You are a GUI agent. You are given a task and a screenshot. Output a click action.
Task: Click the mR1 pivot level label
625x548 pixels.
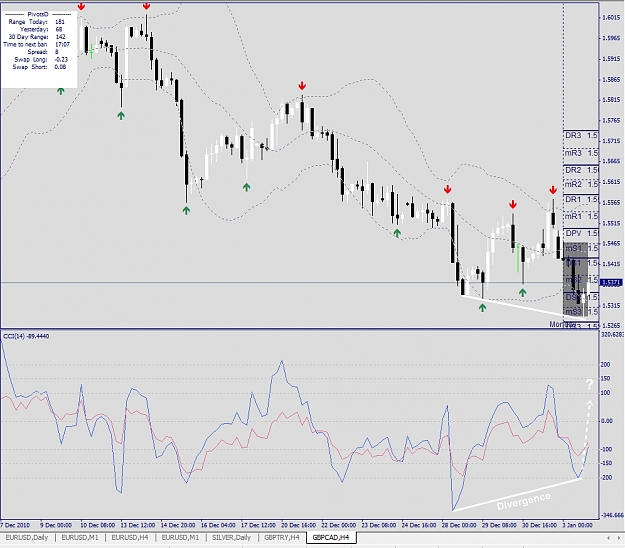coord(573,216)
